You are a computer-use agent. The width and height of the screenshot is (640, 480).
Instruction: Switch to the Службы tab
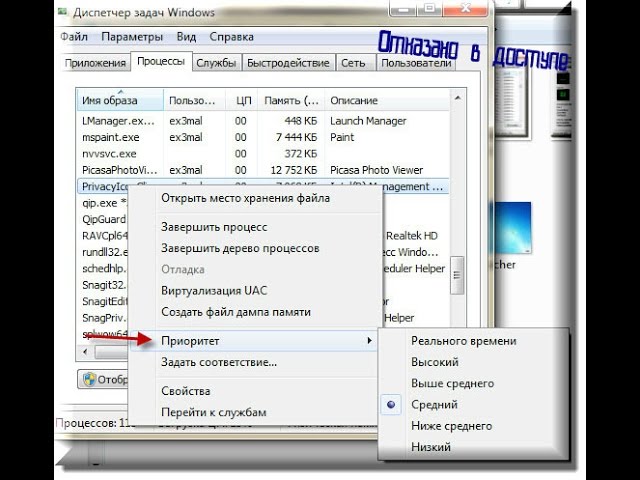coord(216,63)
